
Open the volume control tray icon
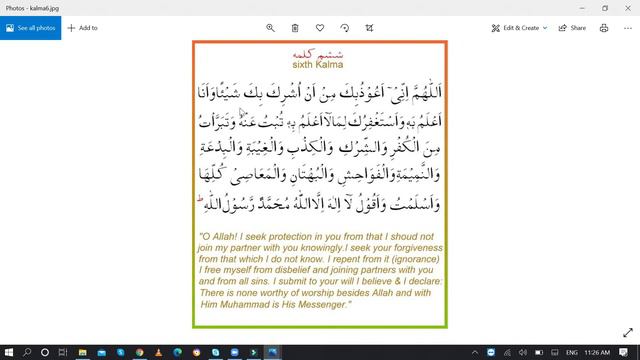click(x=523, y=352)
